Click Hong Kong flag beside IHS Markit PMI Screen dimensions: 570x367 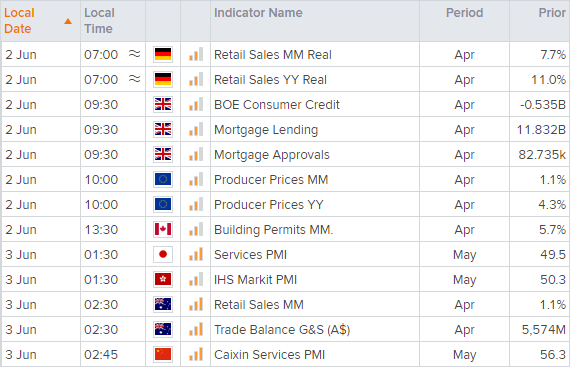click(163, 279)
